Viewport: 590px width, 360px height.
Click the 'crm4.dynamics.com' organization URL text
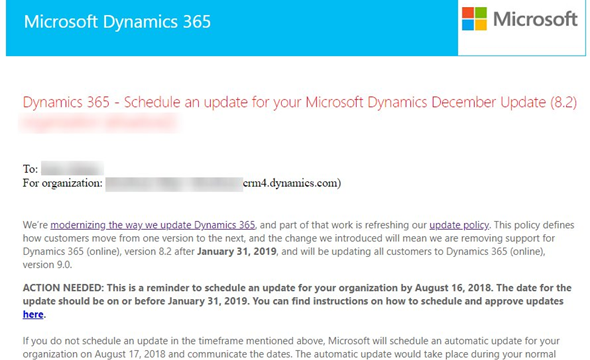292,183
